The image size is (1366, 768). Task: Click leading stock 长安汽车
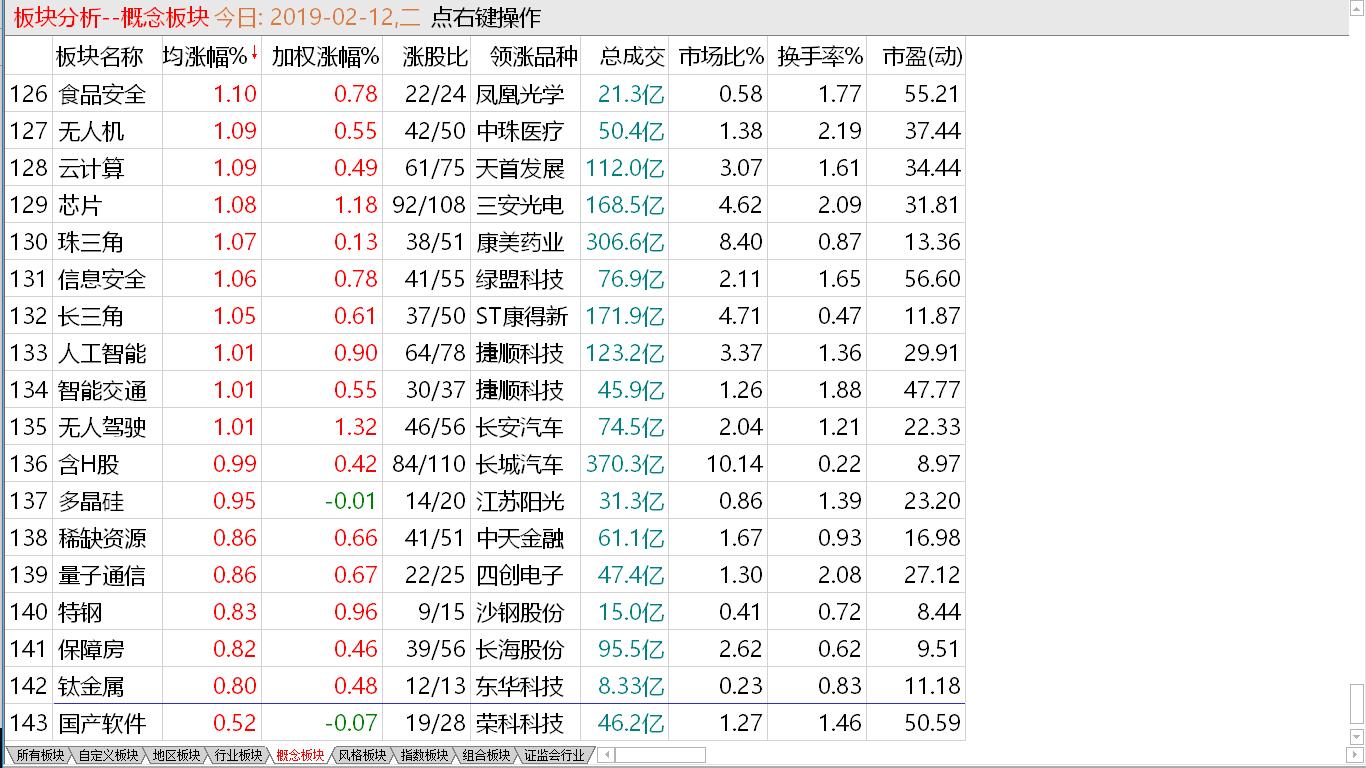tap(520, 427)
